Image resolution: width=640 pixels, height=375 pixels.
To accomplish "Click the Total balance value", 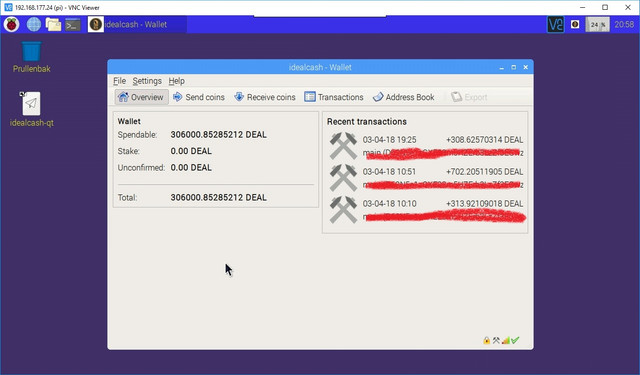I will click(x=218, y=197).
